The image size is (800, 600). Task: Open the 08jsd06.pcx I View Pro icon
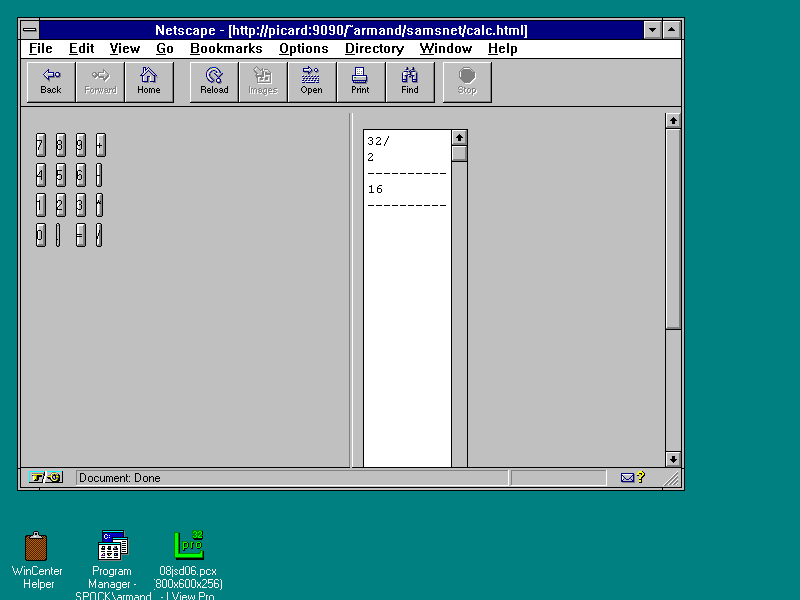point(188,564)
